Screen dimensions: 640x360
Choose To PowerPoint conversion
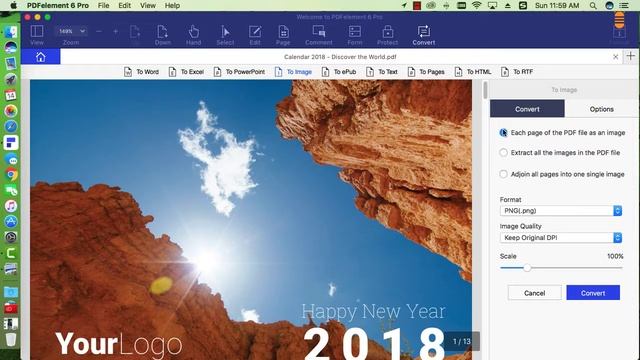tap(239, 72)
